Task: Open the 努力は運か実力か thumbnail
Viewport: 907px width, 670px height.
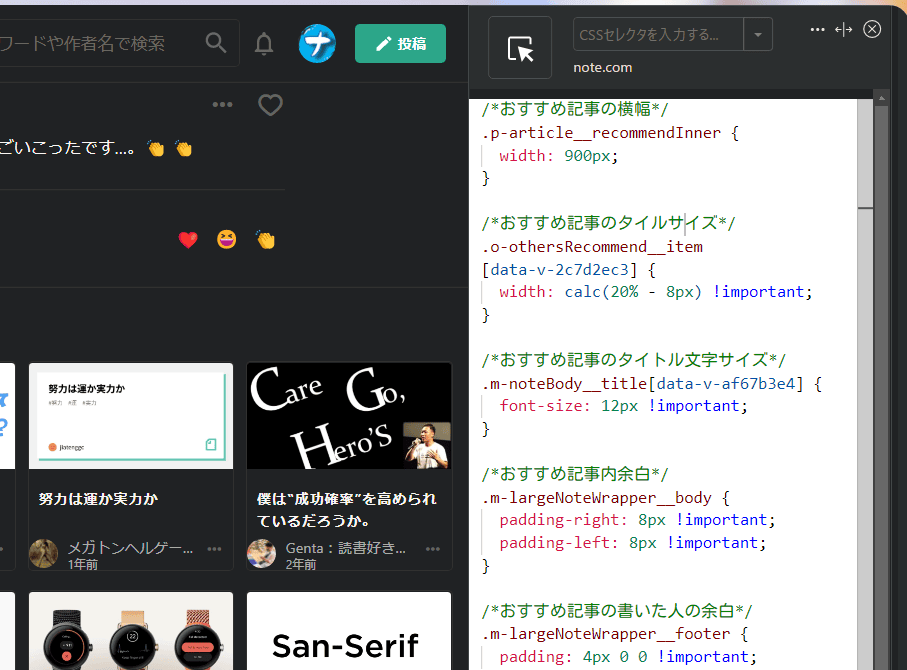Action: click(131, 416)
